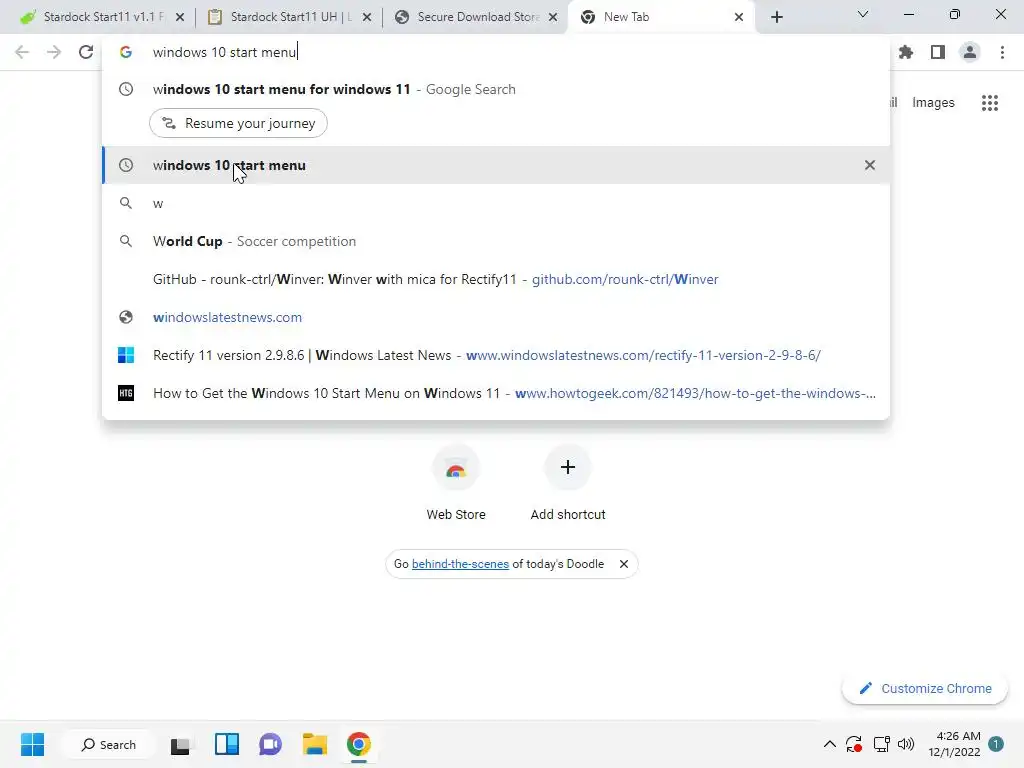Click the Google G icon in address bar
This screenshot has height=768, width=1024.
126,52
